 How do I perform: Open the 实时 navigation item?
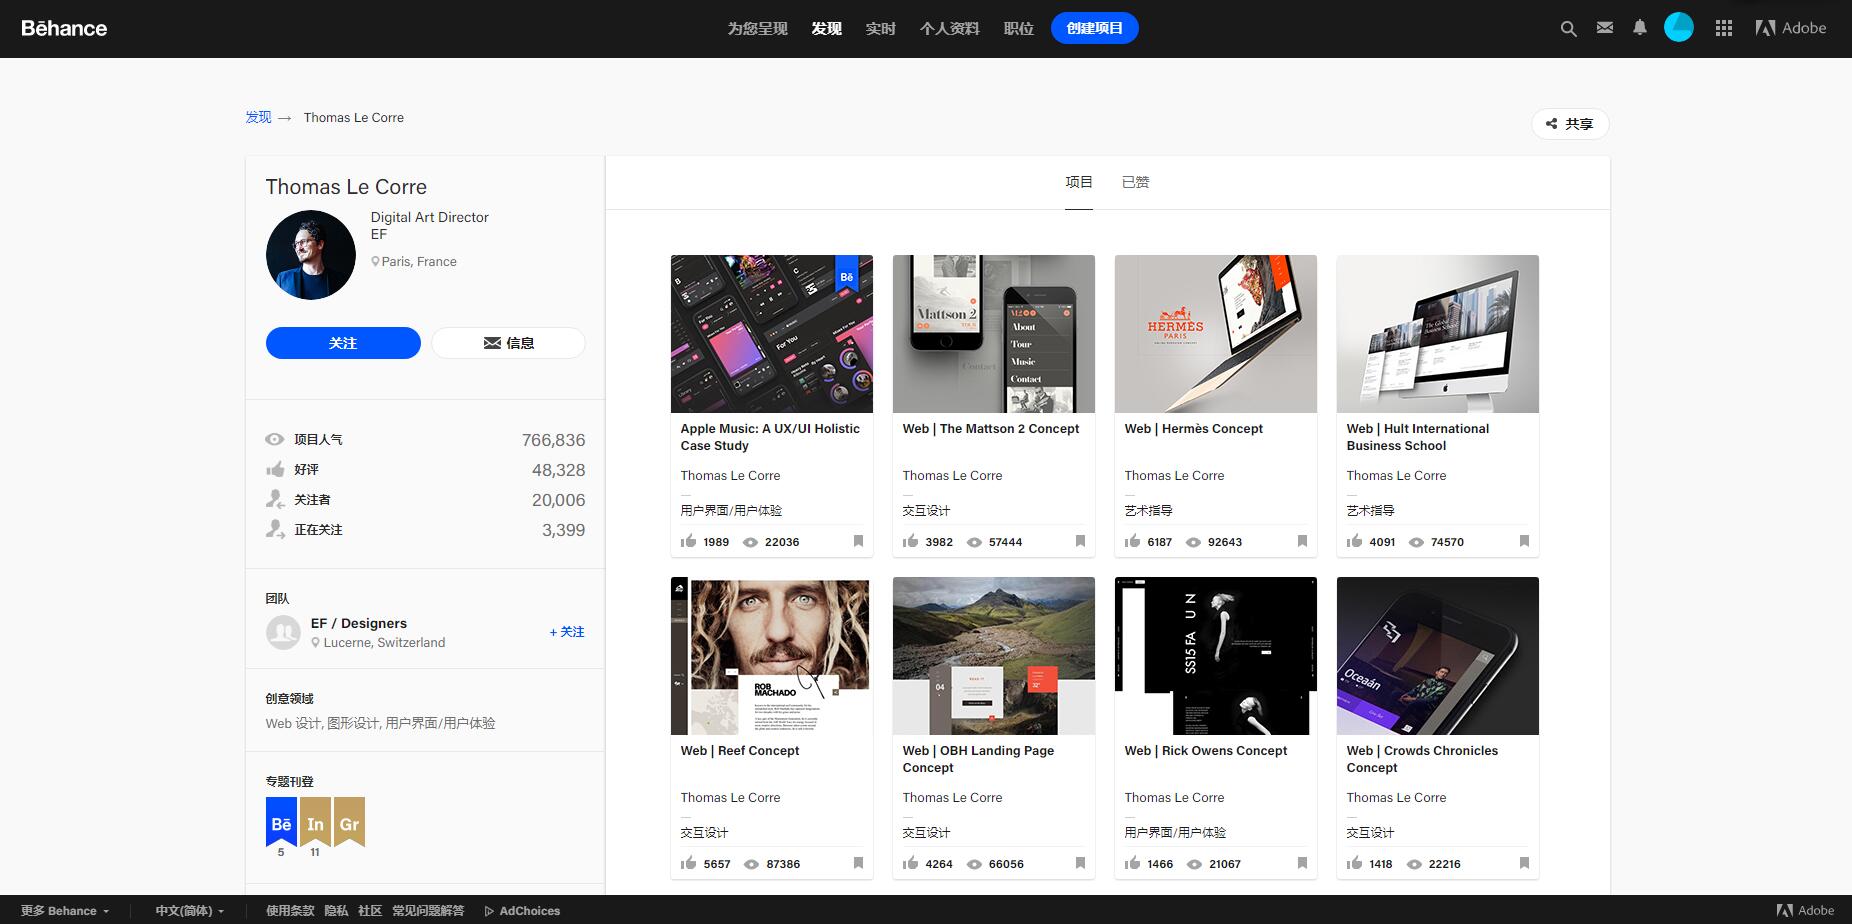(881, 28)
